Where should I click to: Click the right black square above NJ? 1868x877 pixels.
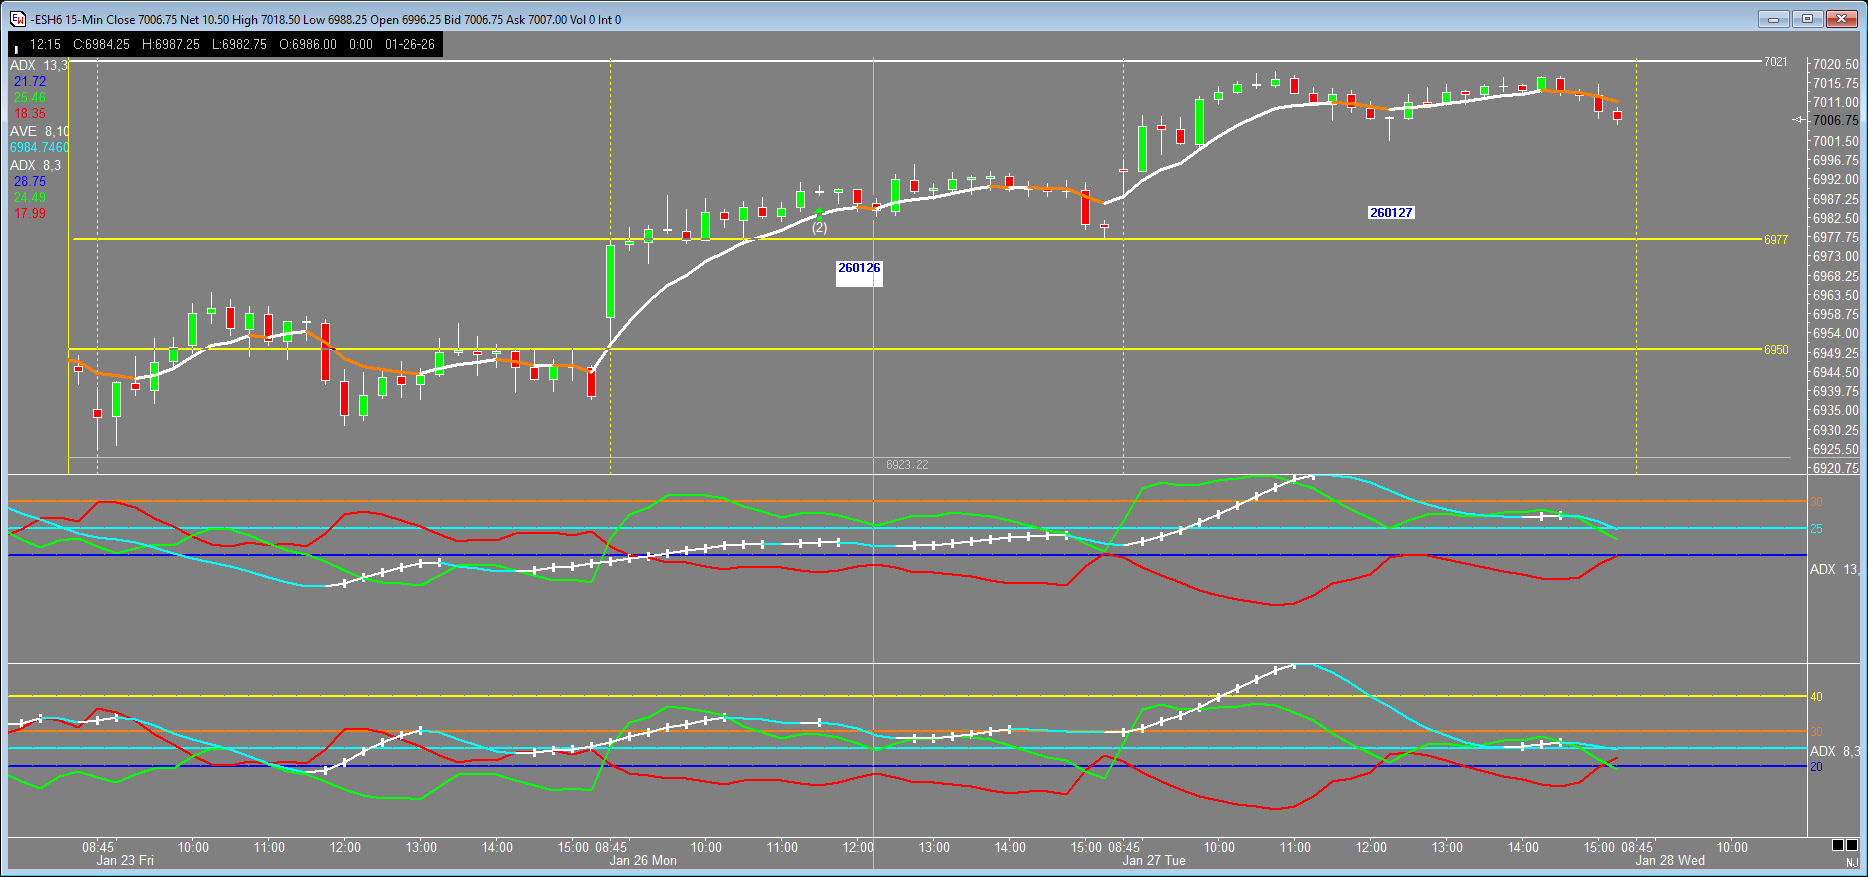click(x=1853, y=845)
